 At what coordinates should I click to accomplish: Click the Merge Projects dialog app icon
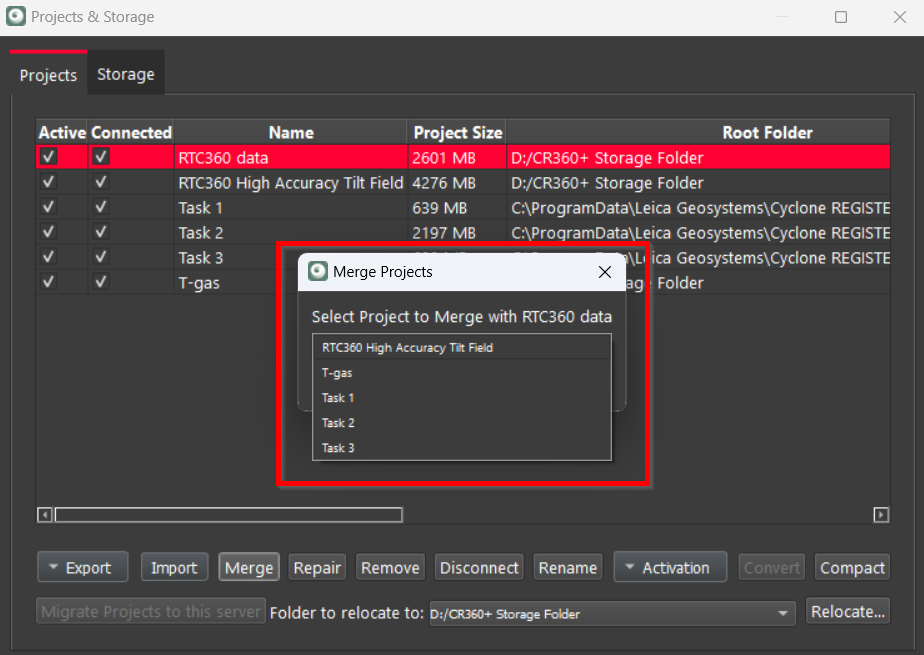click(x=318, y=272)
